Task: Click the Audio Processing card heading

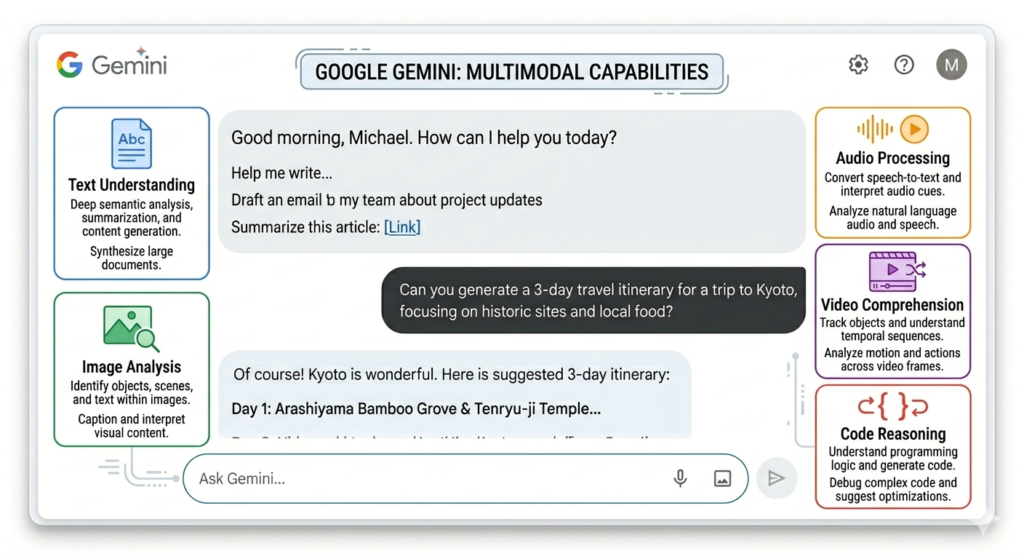Action: [893, 158]
